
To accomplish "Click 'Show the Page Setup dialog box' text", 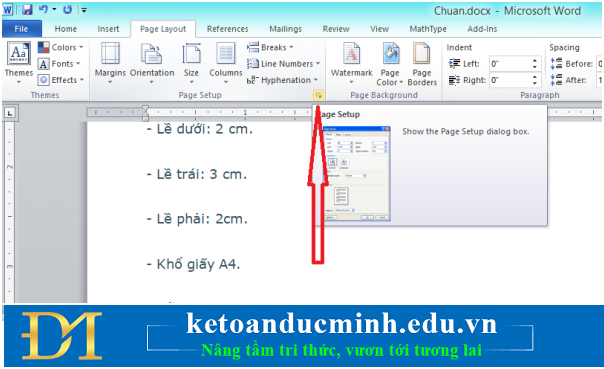I will point(466,131).
